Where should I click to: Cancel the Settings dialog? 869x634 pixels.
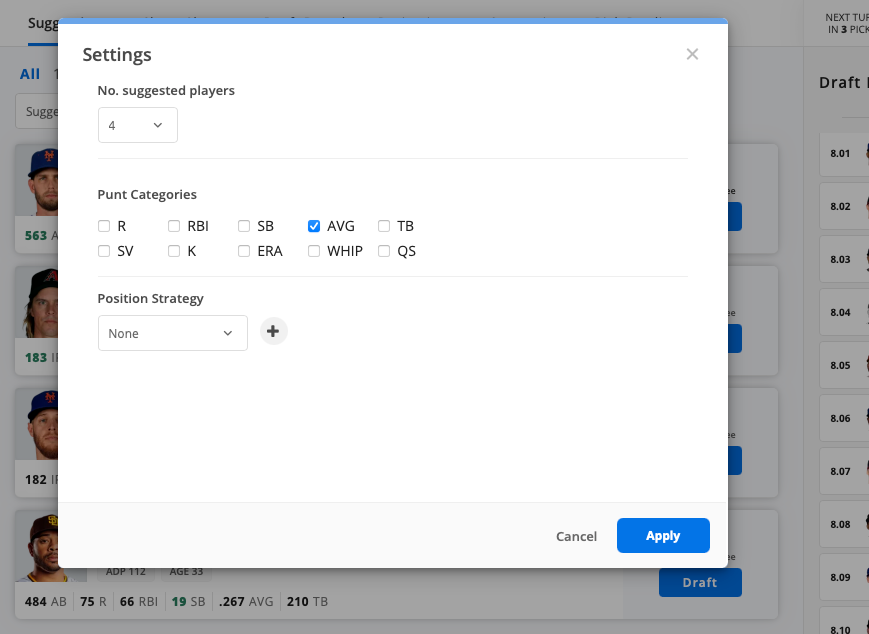pos(576,536)
